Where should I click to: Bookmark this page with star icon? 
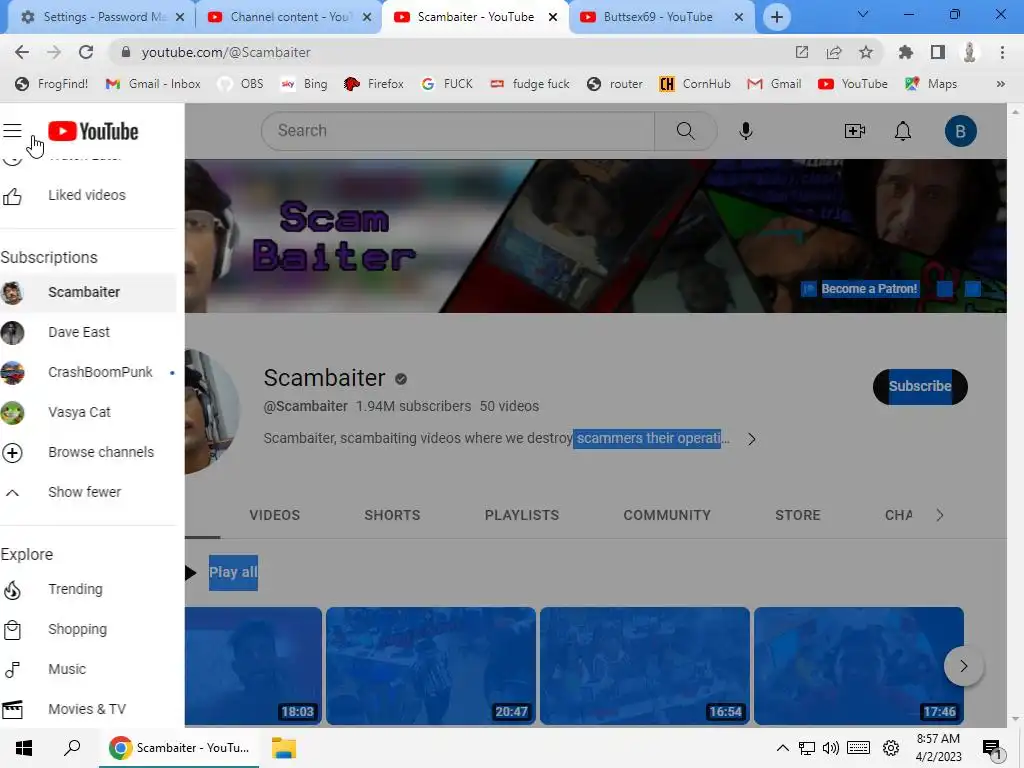coord(865,52)
